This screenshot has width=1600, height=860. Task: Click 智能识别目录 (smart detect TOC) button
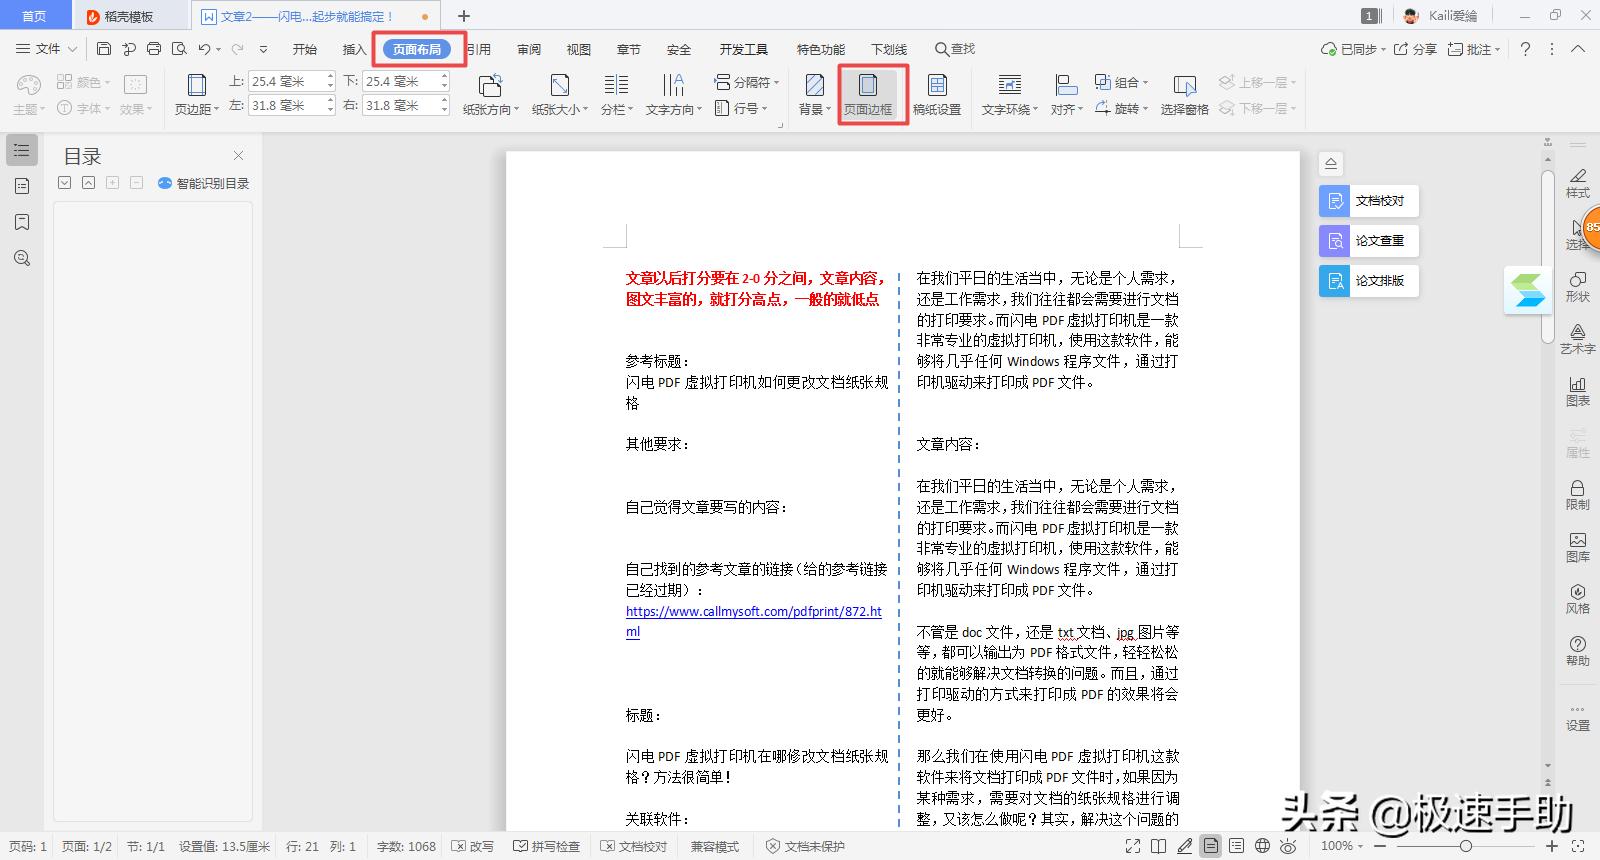203,183
